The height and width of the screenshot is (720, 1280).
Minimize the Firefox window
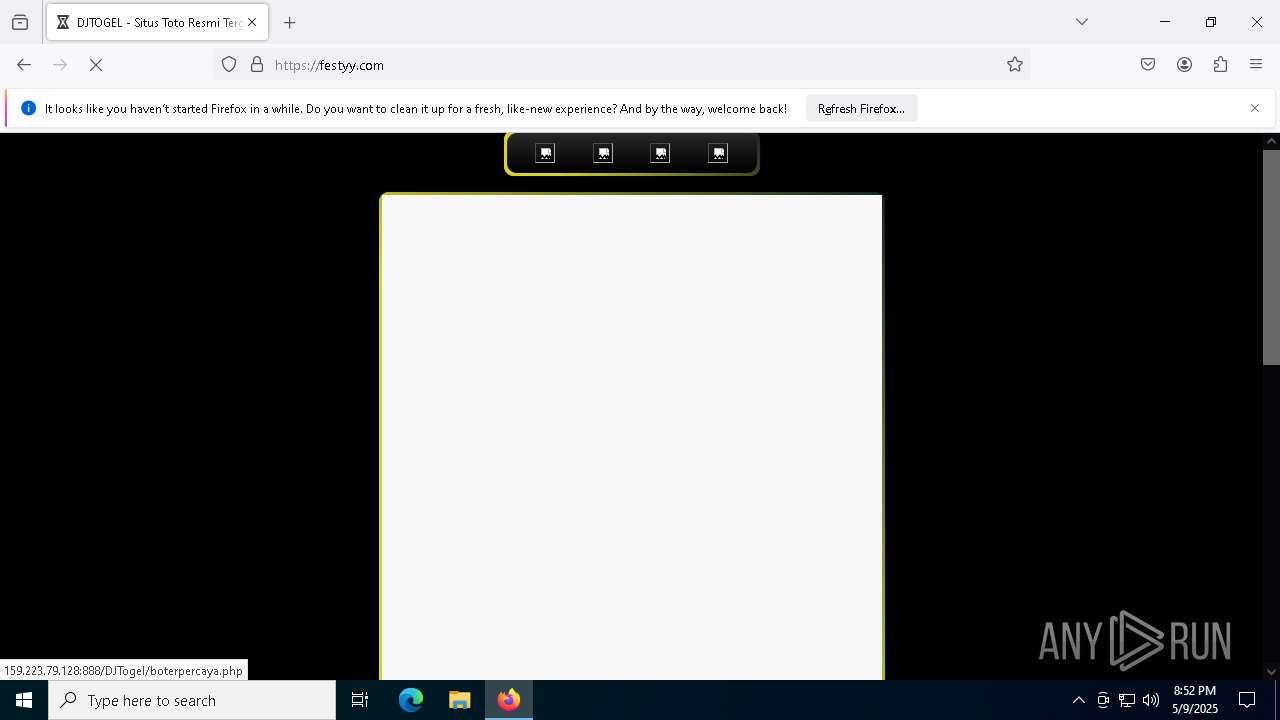point(1165,22)
